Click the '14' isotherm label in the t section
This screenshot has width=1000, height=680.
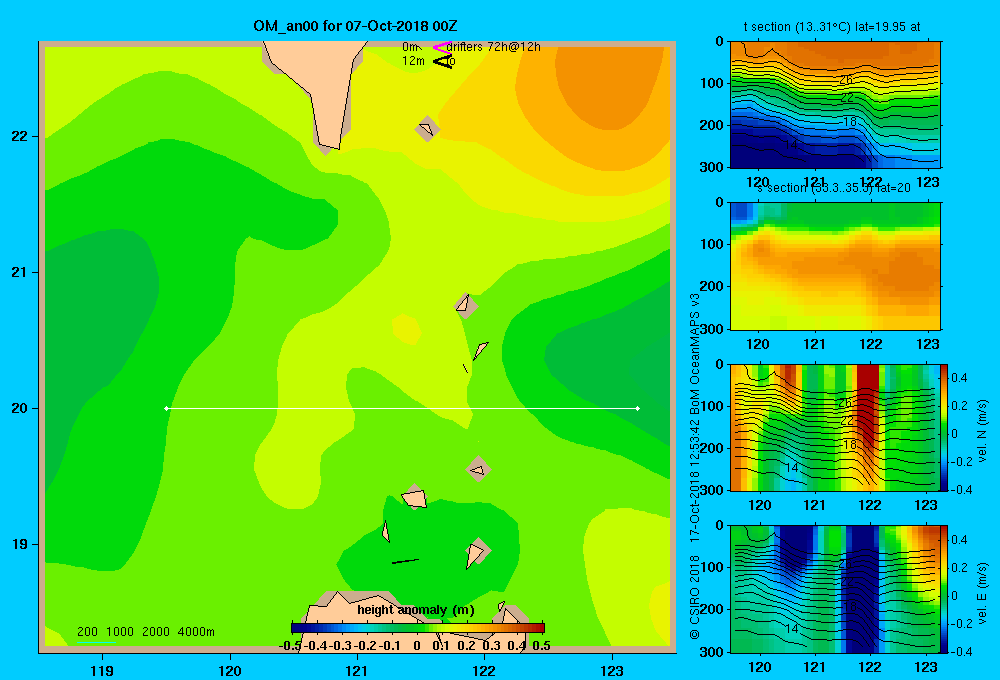tap(791, 145)
